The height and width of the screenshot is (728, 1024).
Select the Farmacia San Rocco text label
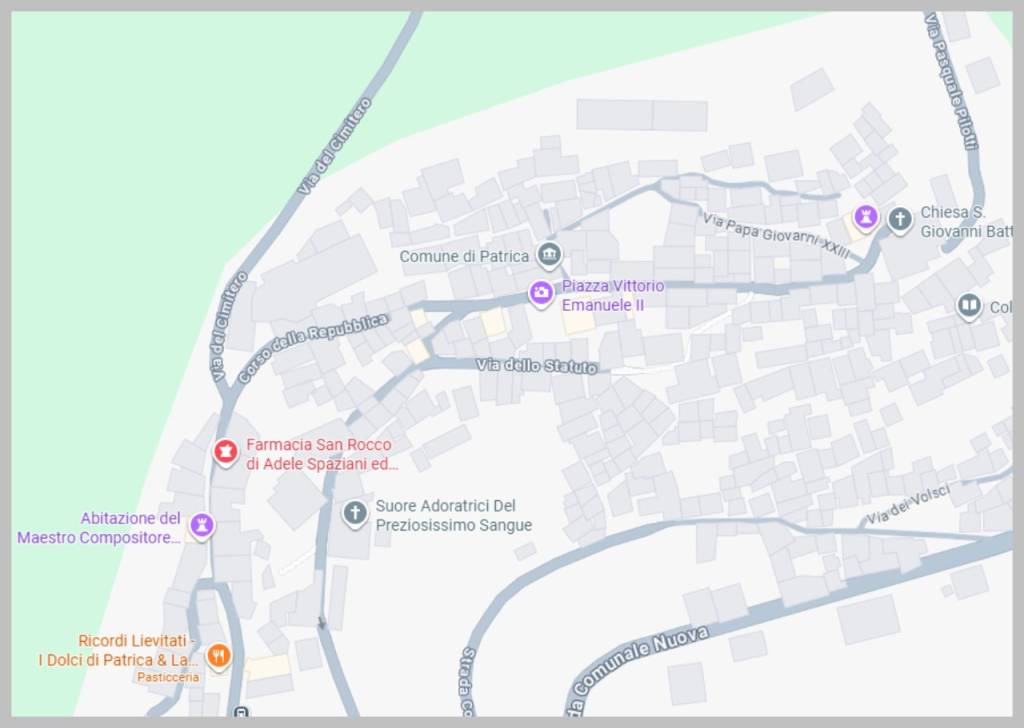(320, 454)
